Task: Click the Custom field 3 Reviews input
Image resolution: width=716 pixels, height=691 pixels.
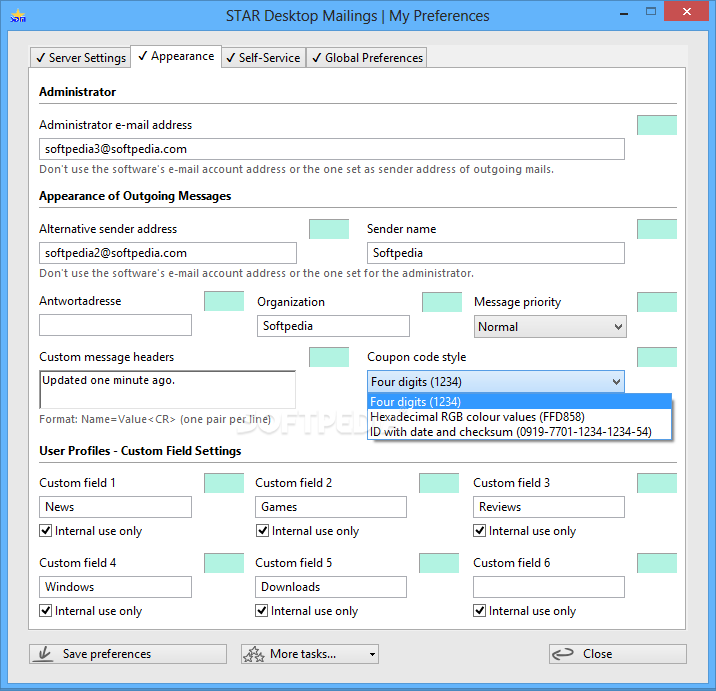Action: [x=549, y=507]
